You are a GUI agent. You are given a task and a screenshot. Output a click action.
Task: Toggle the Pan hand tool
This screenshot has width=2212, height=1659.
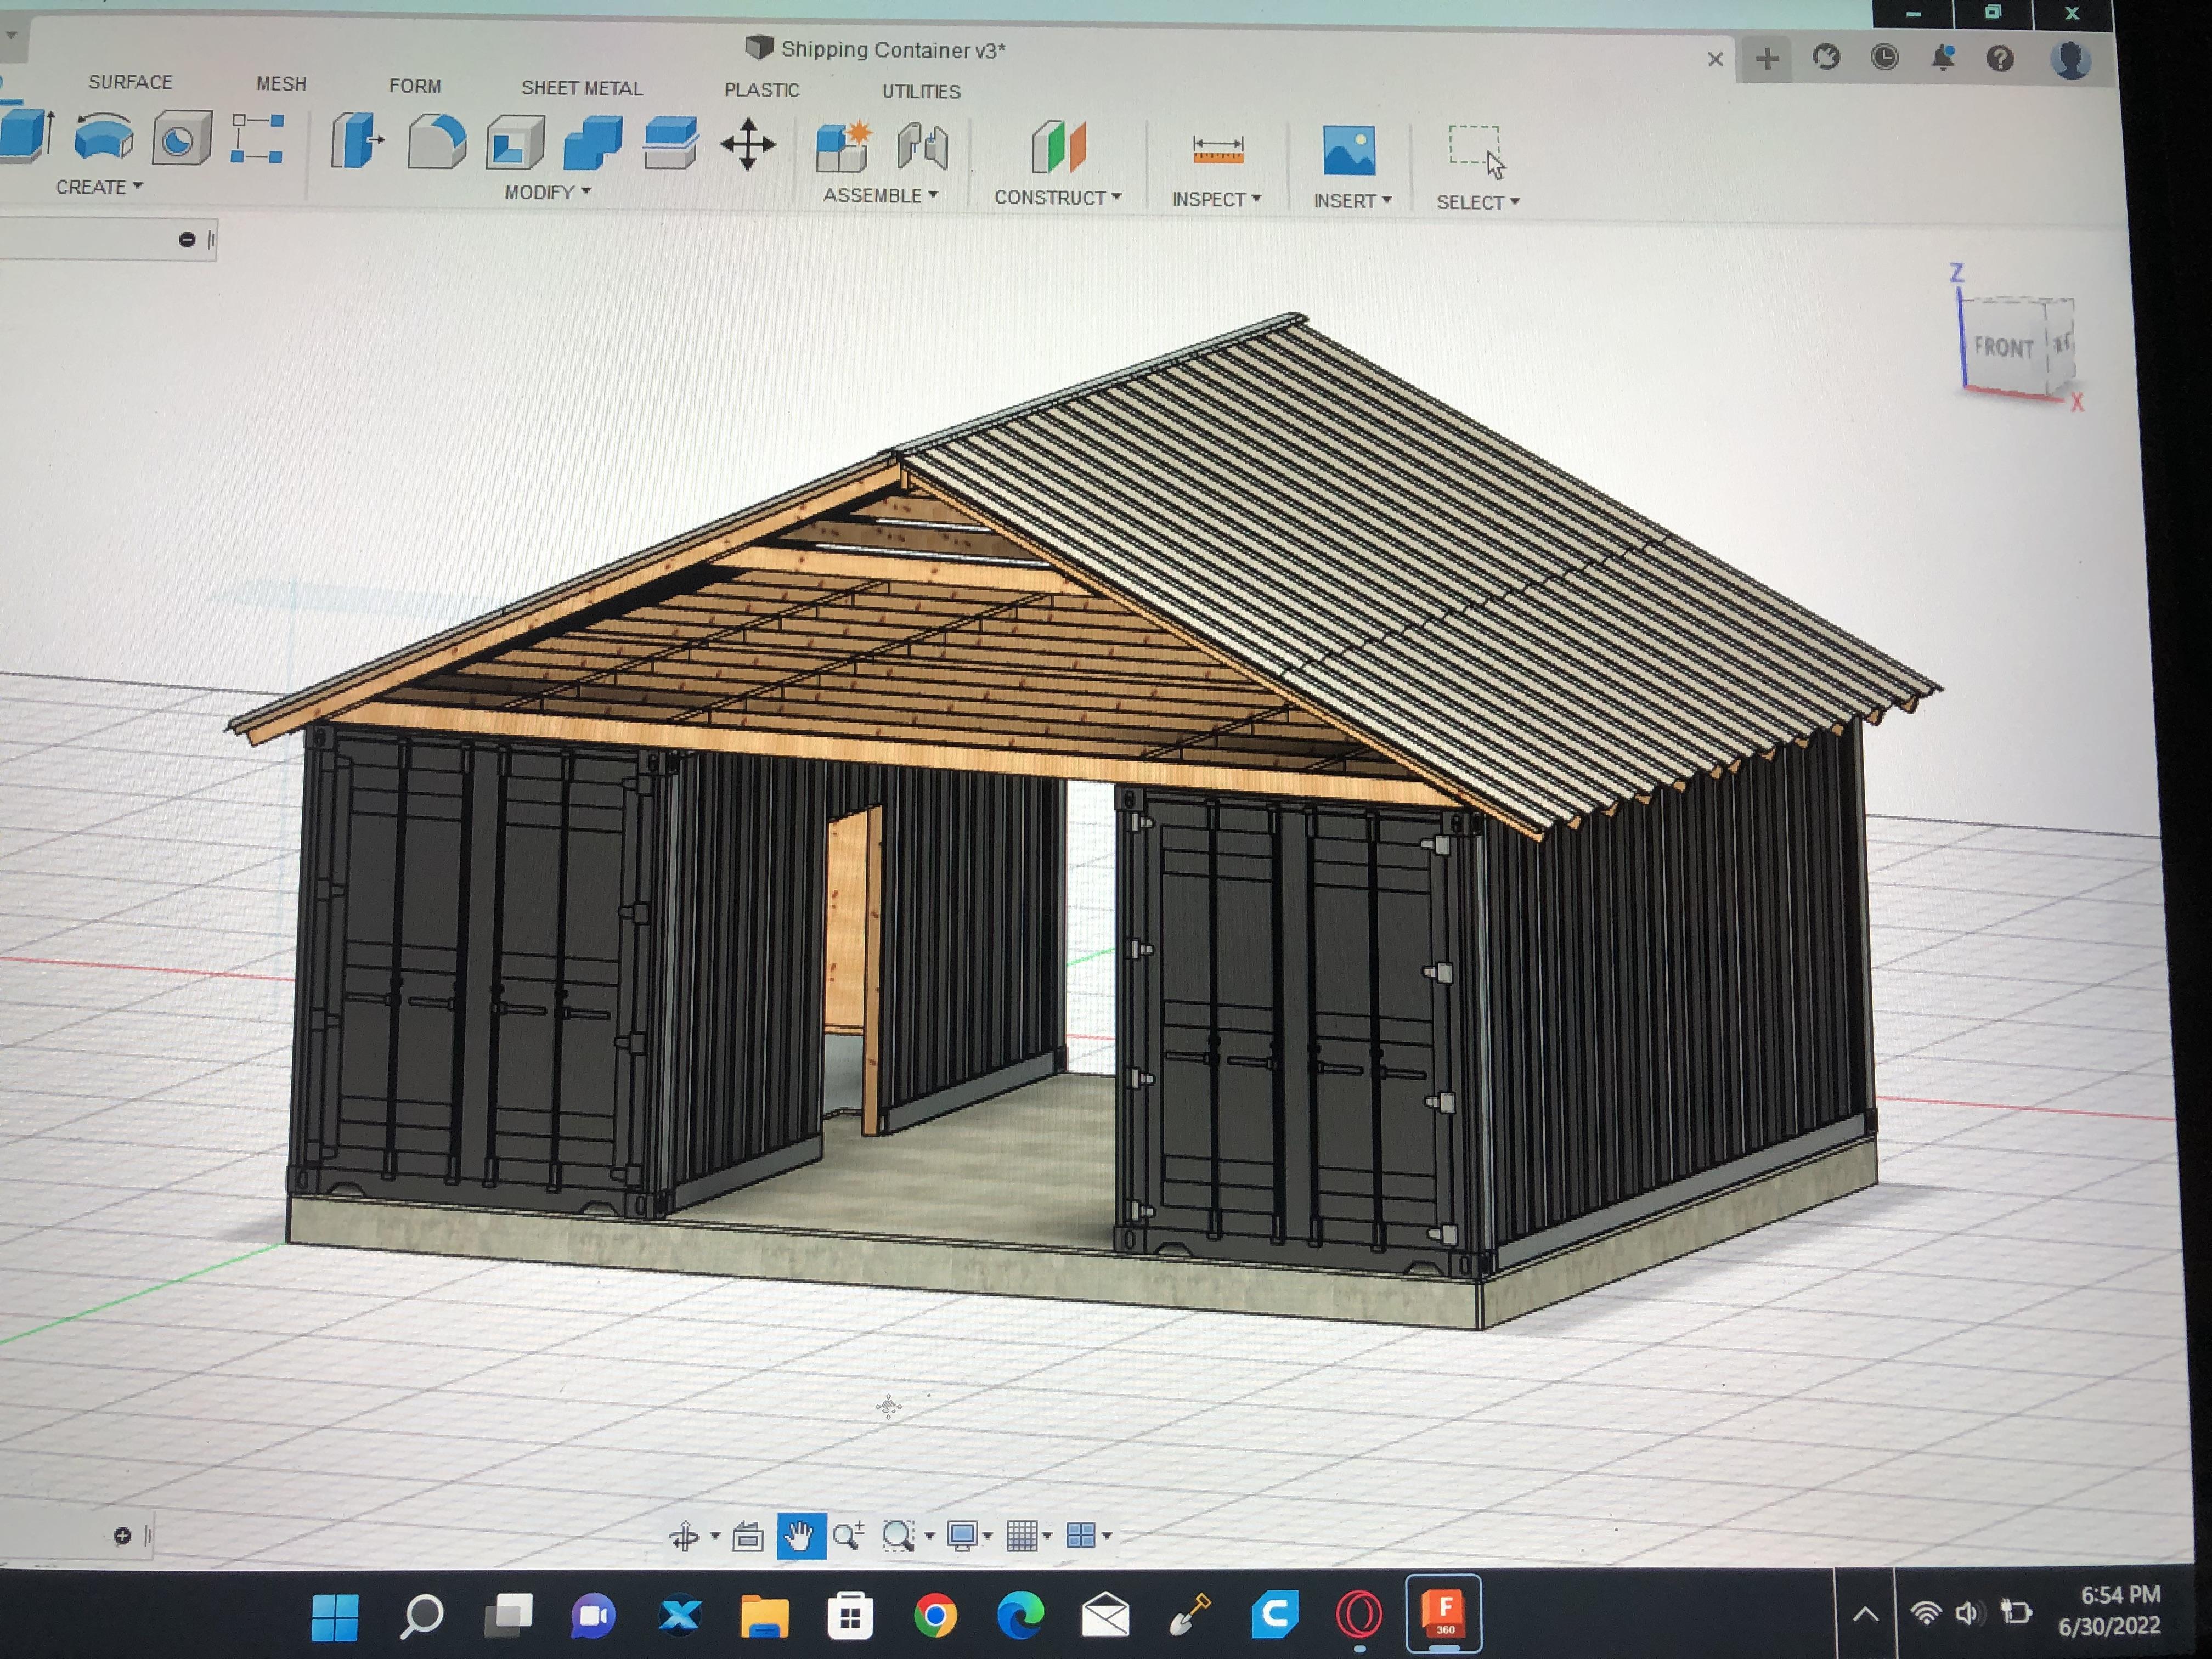pos(800,1535)
